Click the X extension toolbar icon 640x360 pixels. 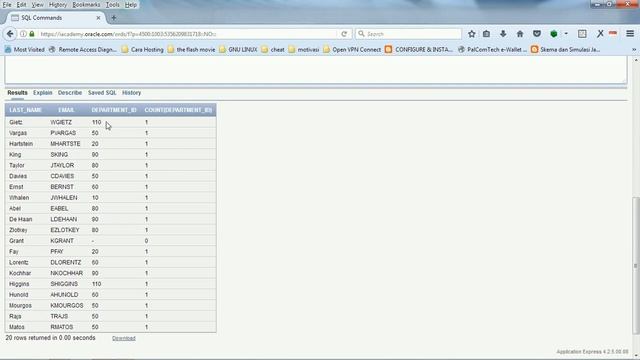pyautogui.click(x=600, y=34)
